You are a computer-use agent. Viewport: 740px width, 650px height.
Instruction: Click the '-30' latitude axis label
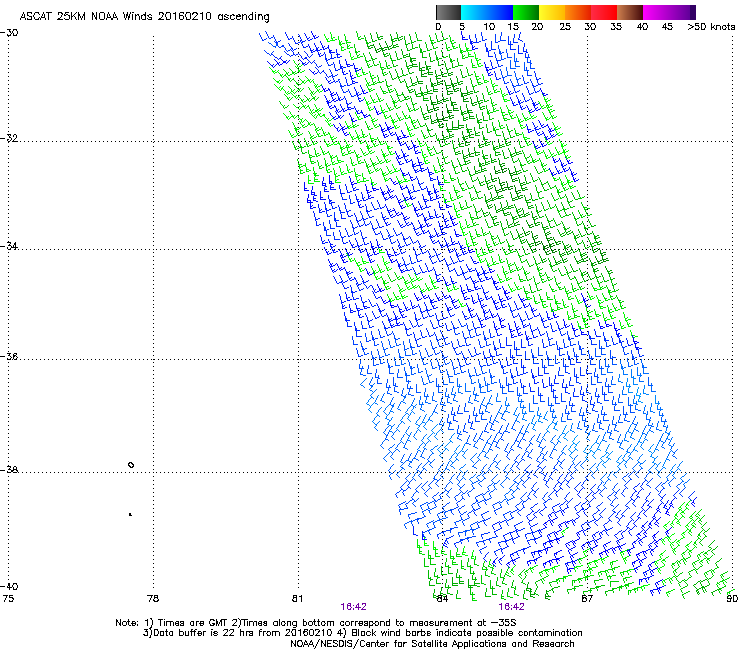click(9, 33)
